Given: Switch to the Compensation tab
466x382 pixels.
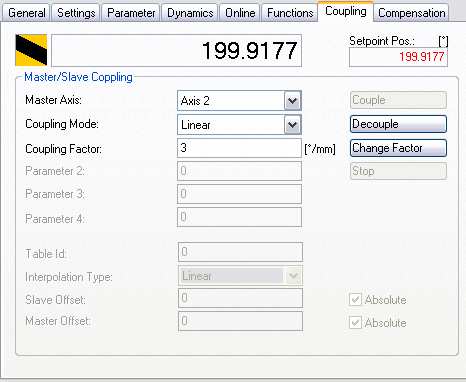Looking at the screenshot, I should tap(411, 13).
